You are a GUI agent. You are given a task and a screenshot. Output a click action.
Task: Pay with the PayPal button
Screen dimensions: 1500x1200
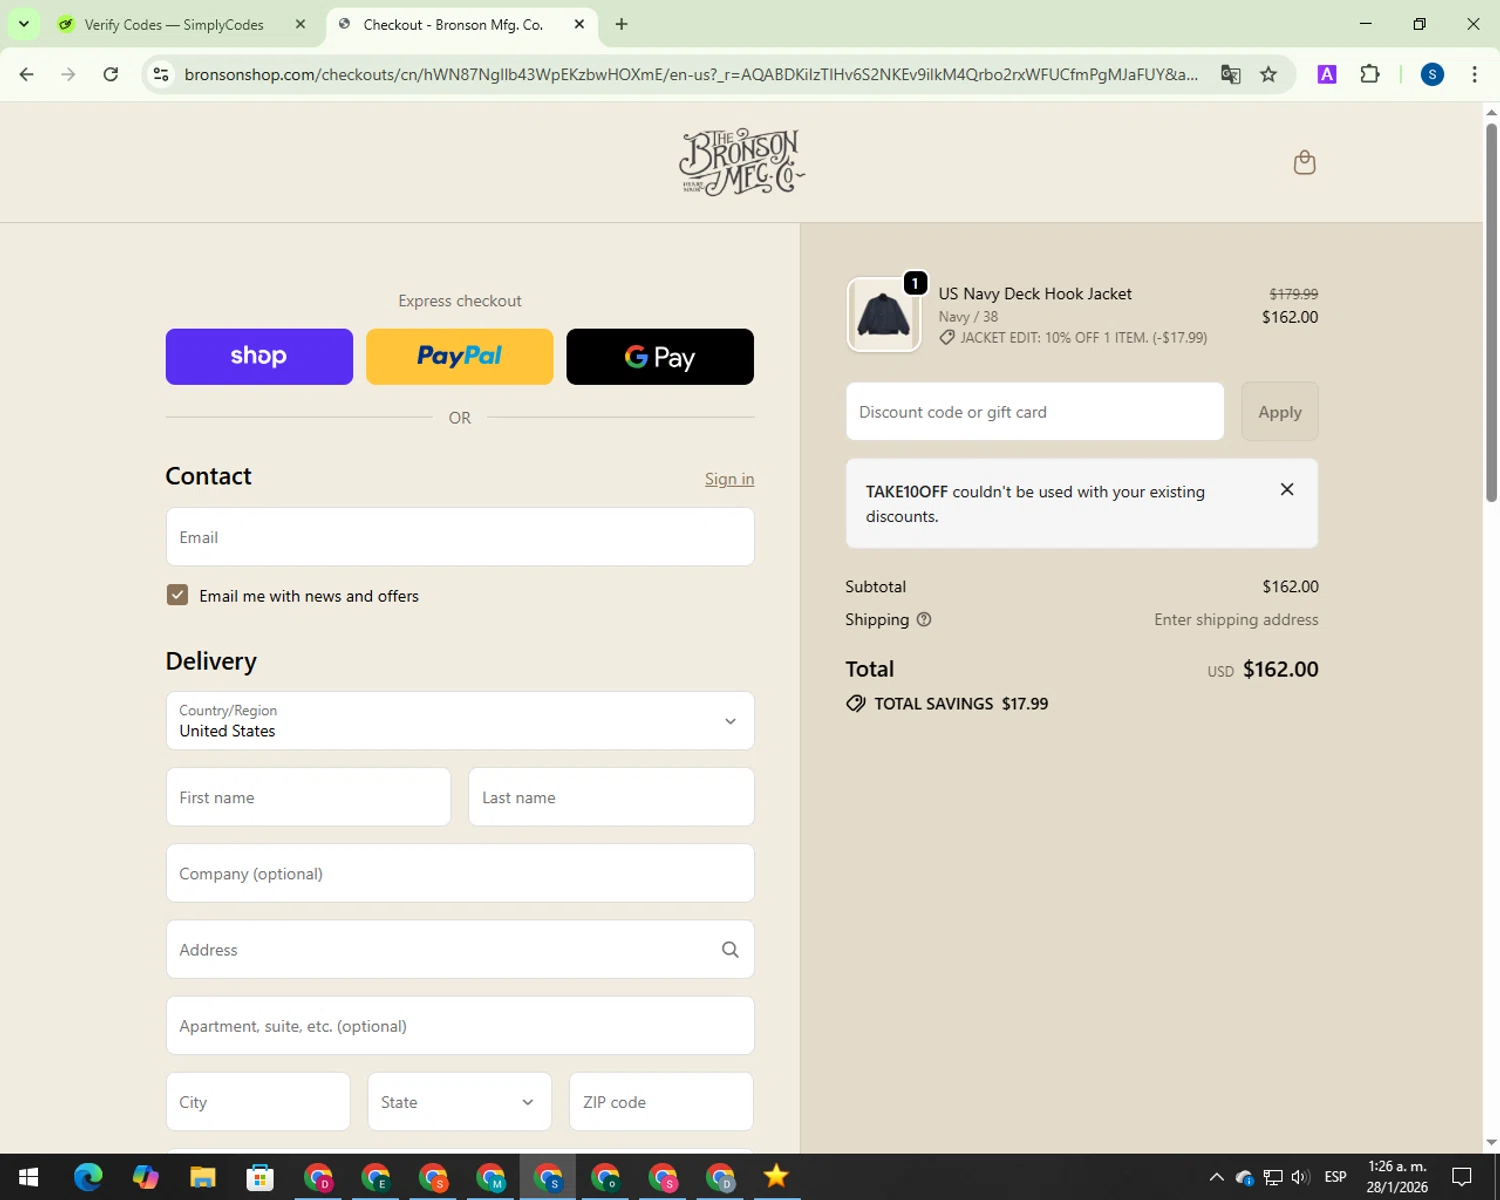[459, 356]
